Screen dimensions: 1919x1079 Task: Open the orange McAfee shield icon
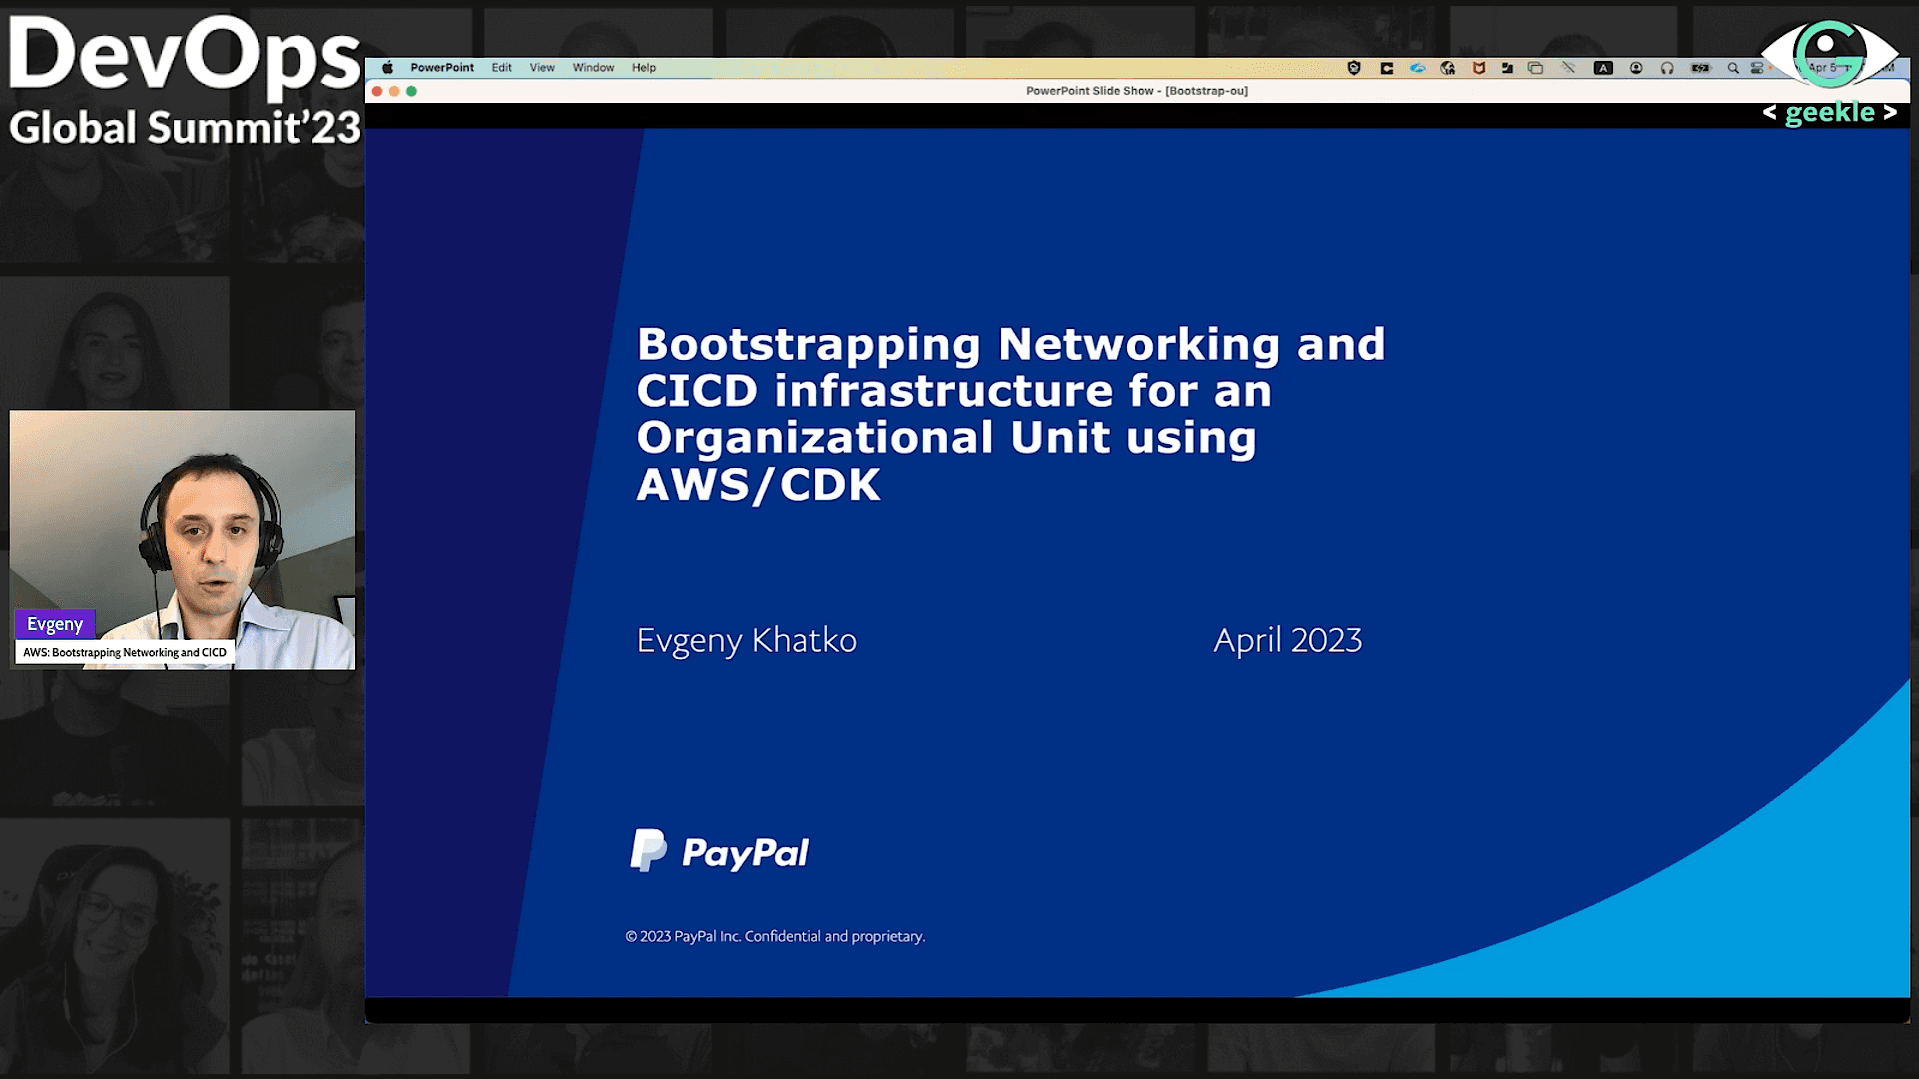[1479, 68]
